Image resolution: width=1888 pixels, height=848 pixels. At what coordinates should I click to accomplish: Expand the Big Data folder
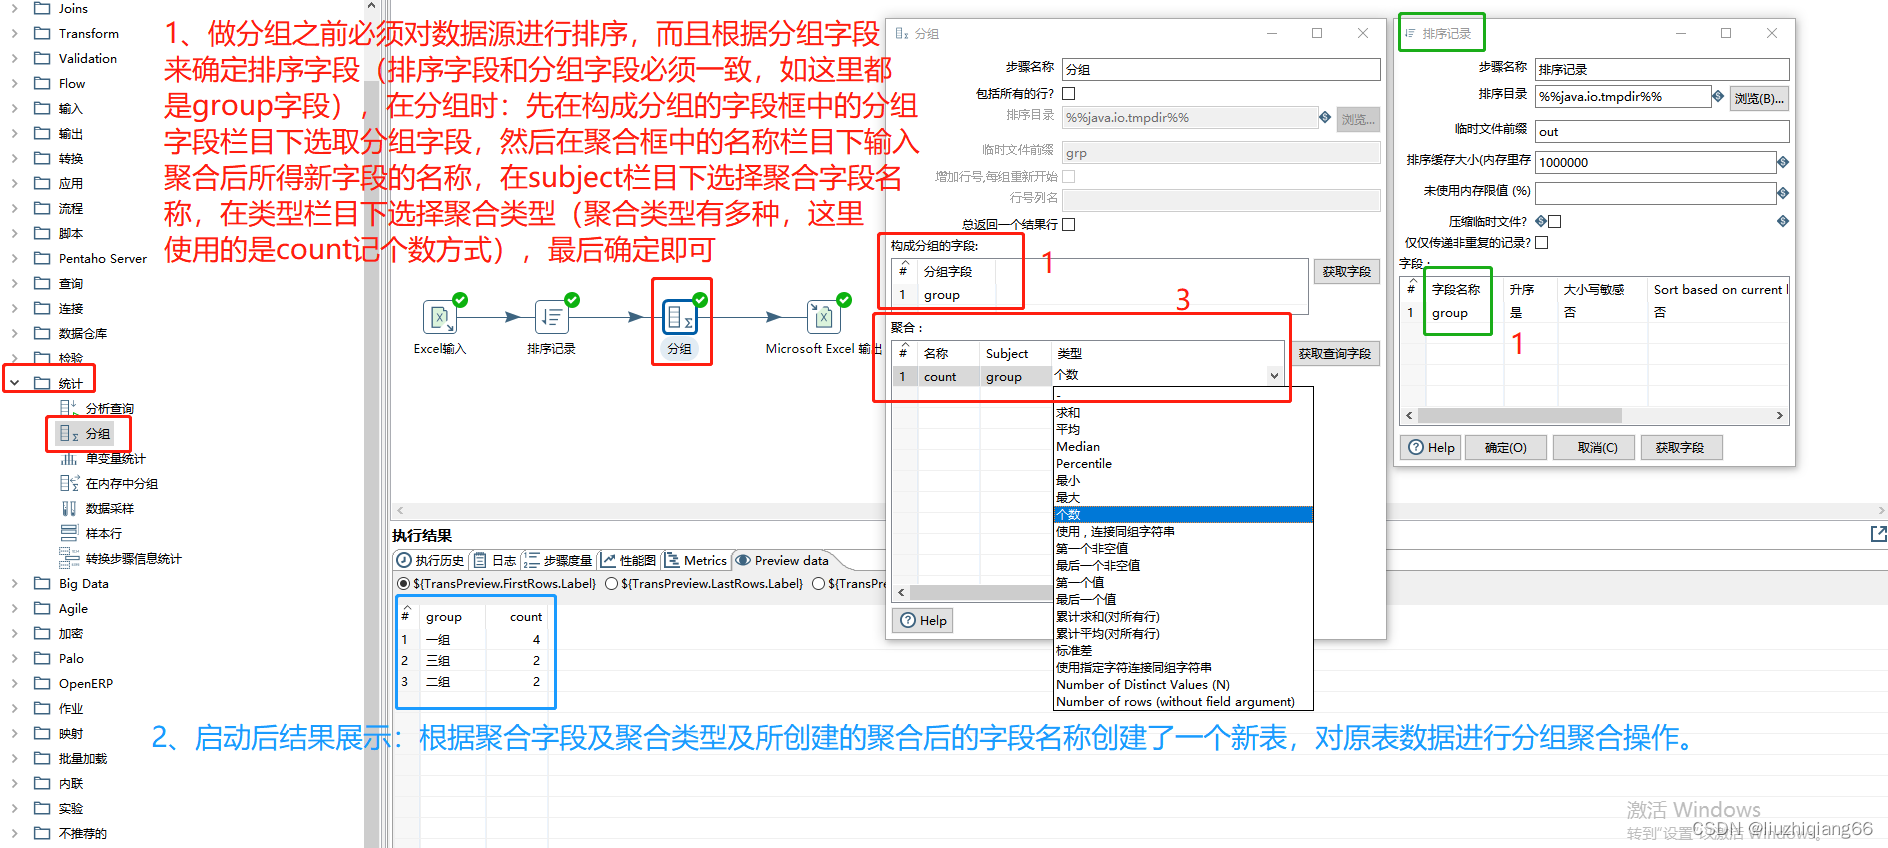tap(14, 583)
